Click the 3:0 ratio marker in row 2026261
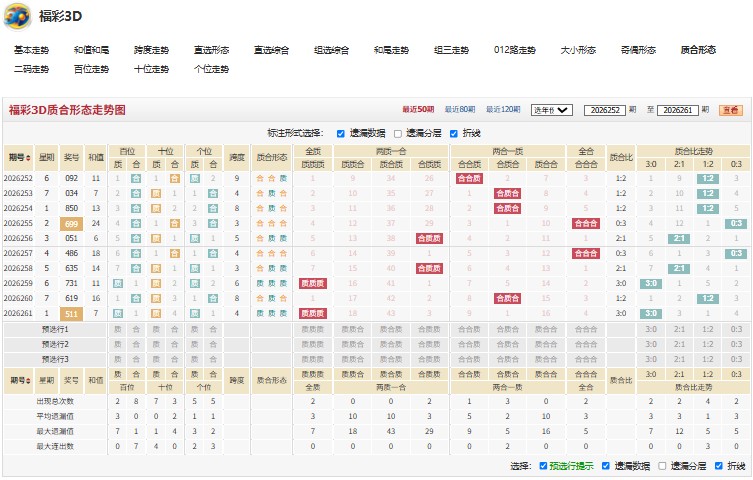The image size is (753, 480). (x=650, y=313)
